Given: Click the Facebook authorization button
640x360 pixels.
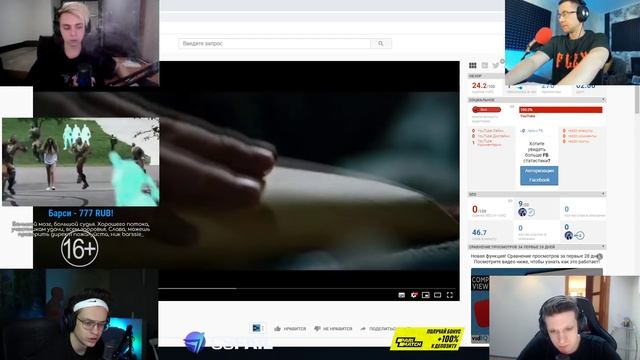Looking at the screenshot, I should [539, 176].
